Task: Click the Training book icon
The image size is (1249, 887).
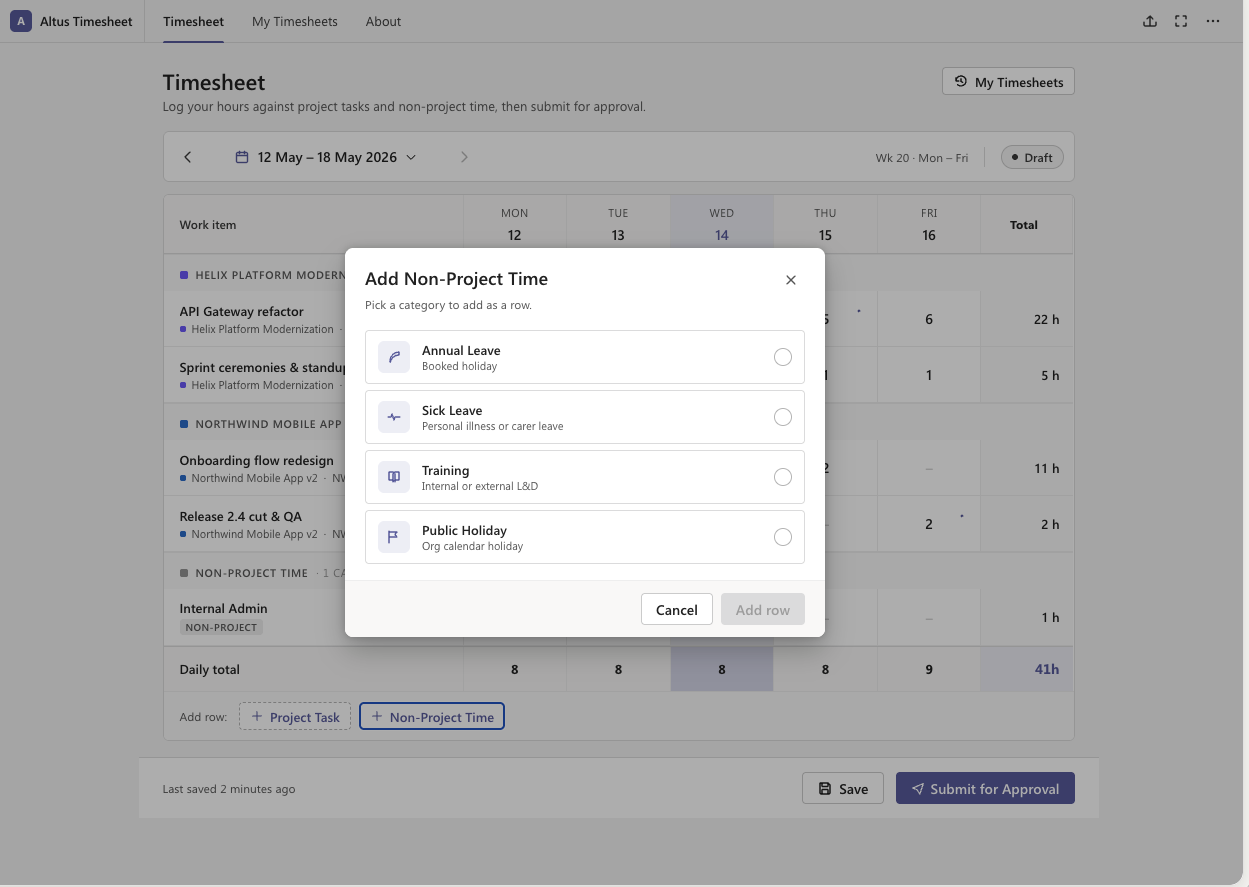Action: point(394,477)
